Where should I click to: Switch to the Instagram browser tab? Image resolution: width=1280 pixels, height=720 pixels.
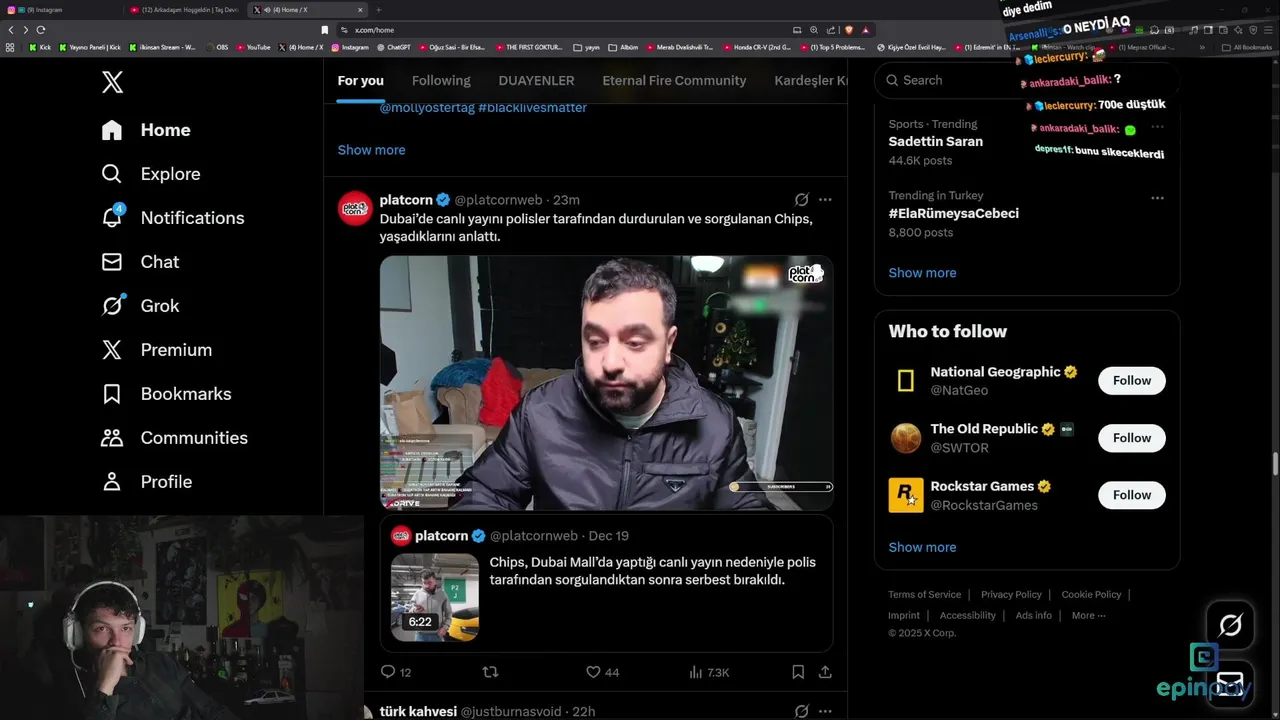tap(60, 10)
